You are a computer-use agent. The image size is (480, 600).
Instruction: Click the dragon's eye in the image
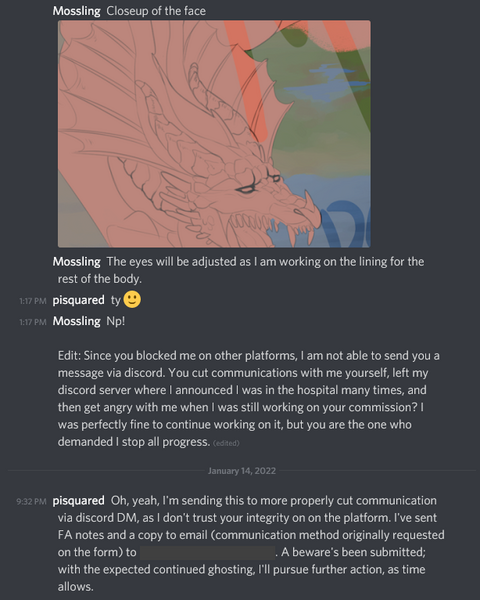(x=245, y=189)
